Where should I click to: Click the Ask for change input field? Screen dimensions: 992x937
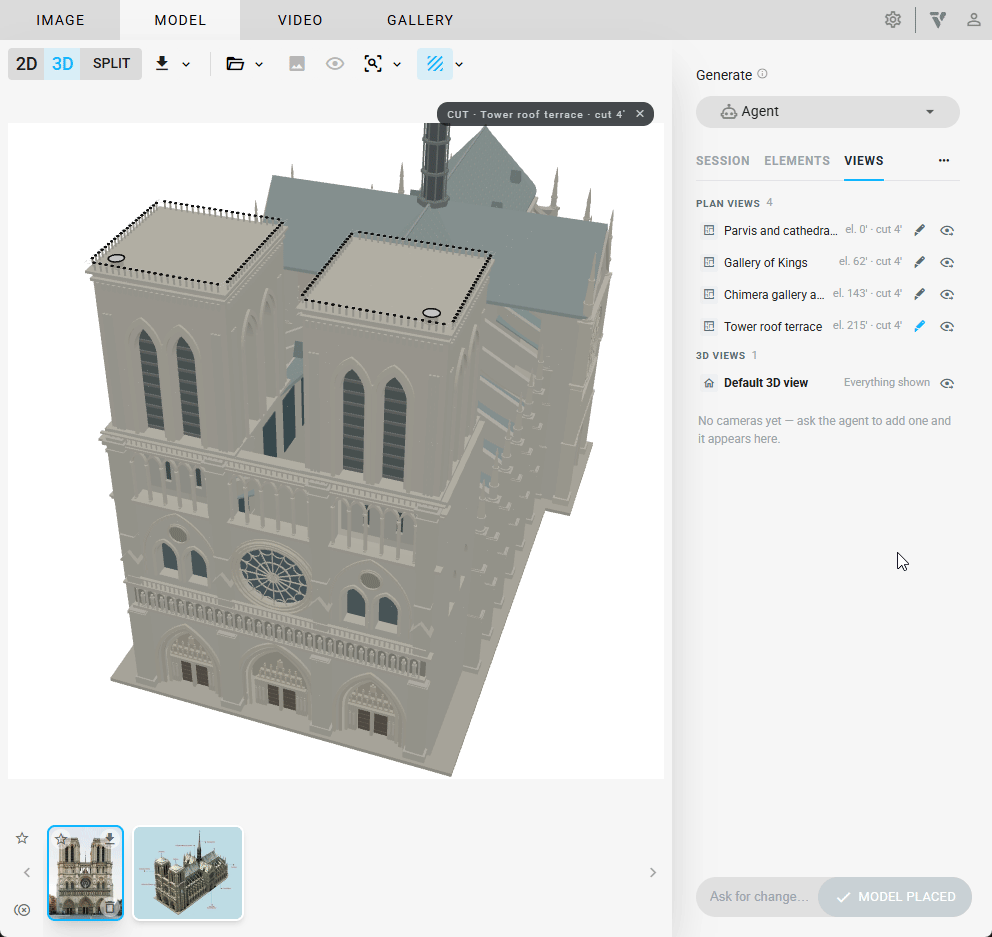(x=759, y=897)
